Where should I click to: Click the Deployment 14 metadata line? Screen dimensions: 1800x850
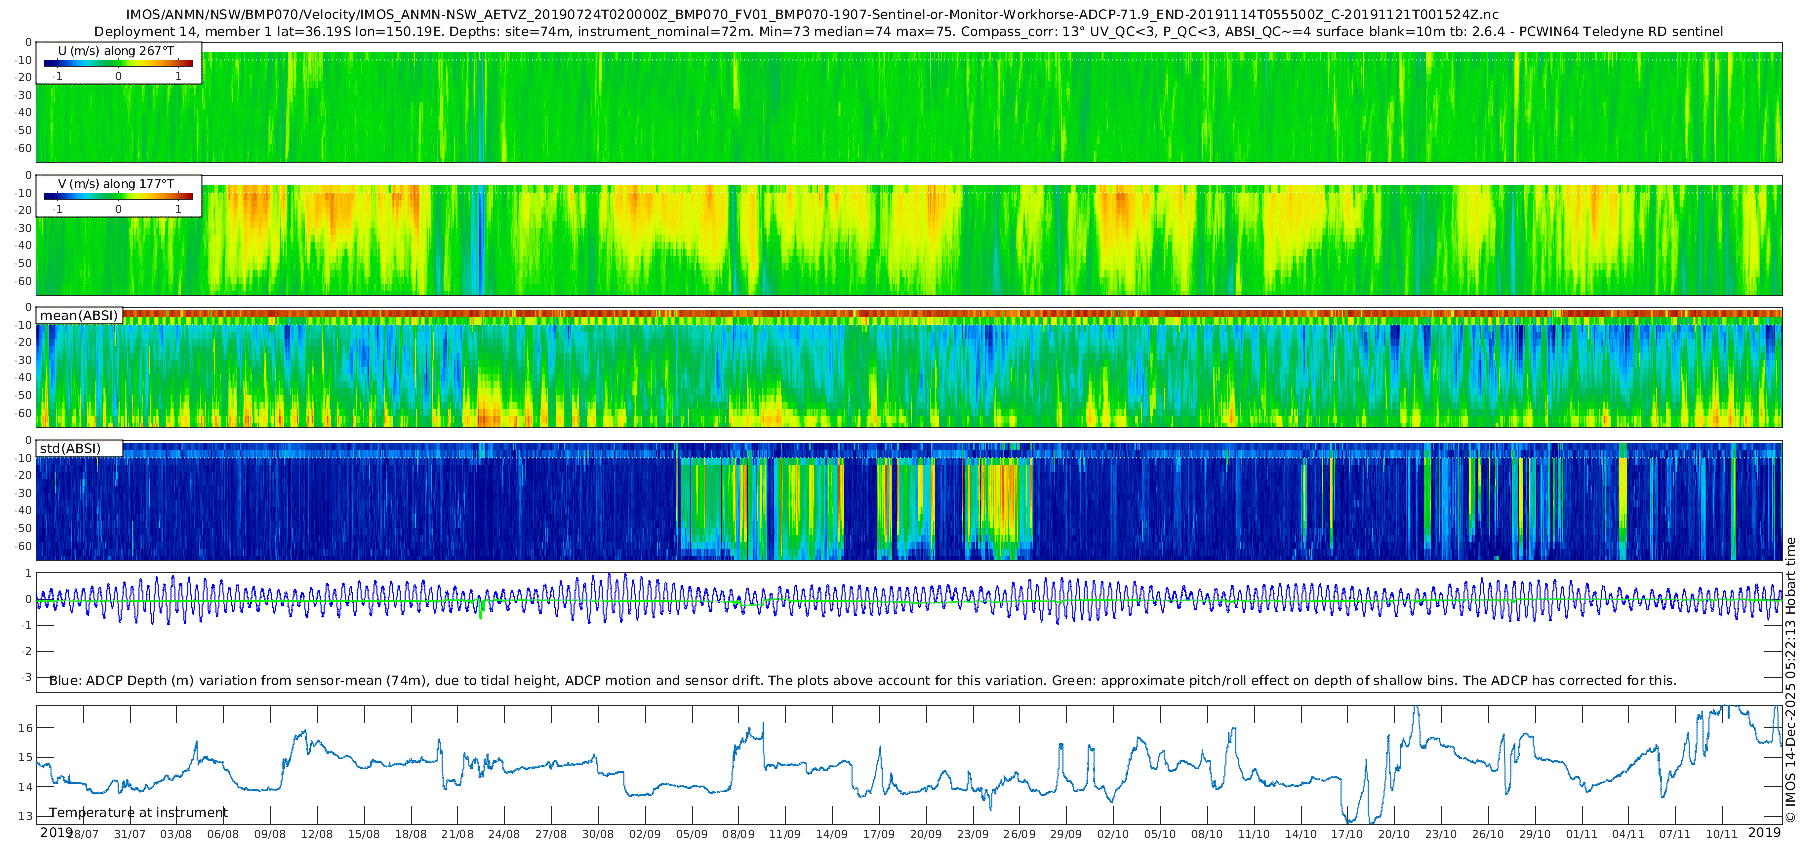click(908, 32)
